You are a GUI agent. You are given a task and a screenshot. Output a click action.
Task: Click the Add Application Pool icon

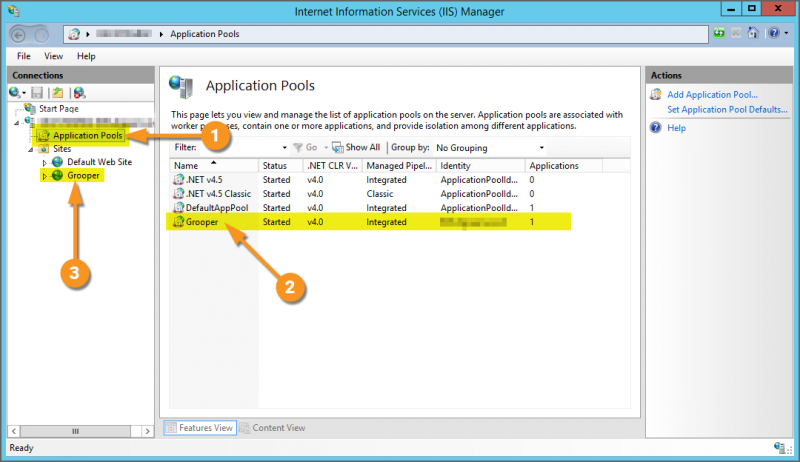[656, 94]
